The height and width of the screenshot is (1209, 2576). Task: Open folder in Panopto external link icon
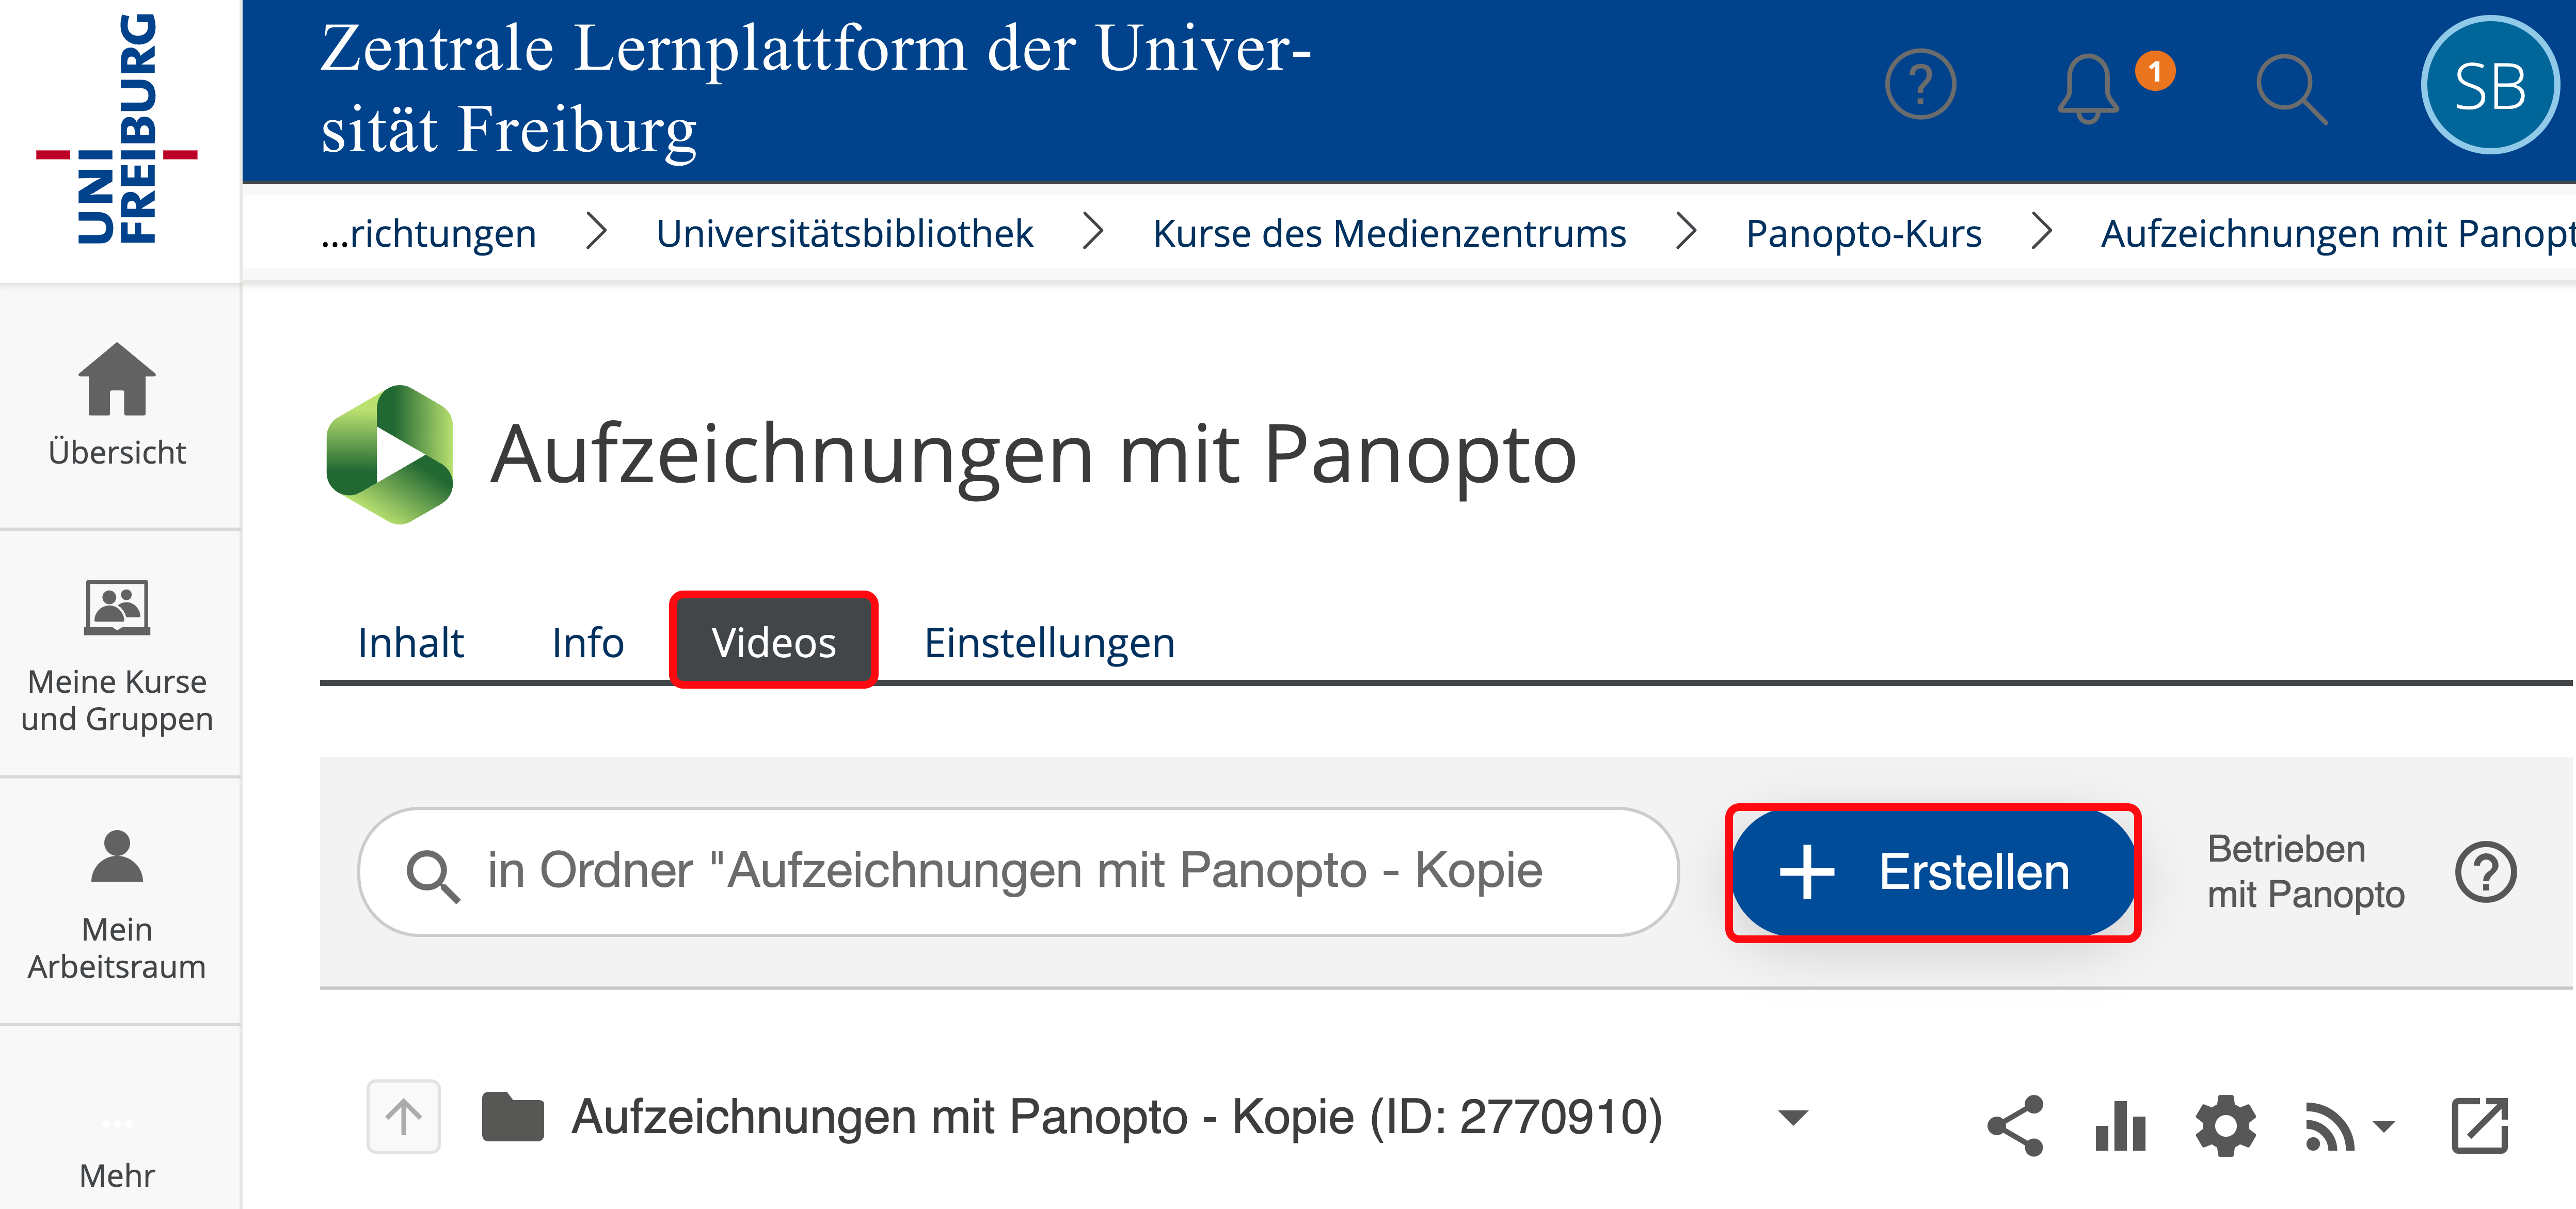pyautogui.click(x=2480, y=1125)
